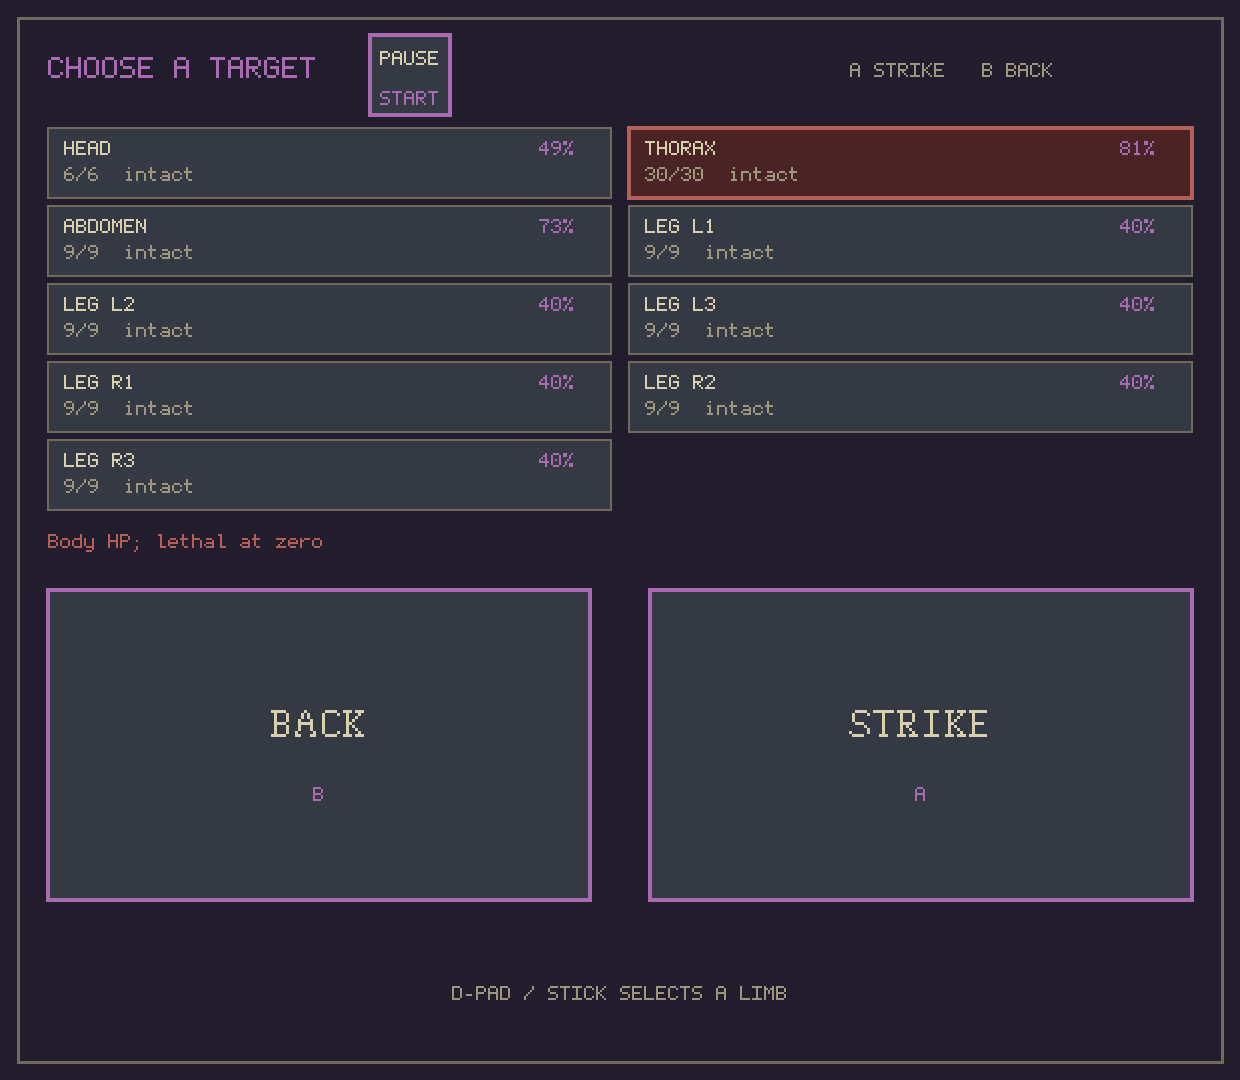Click the A key label under STRIKE
Viewport: 1240px width, 1080px height.
(x=920, y=794)
